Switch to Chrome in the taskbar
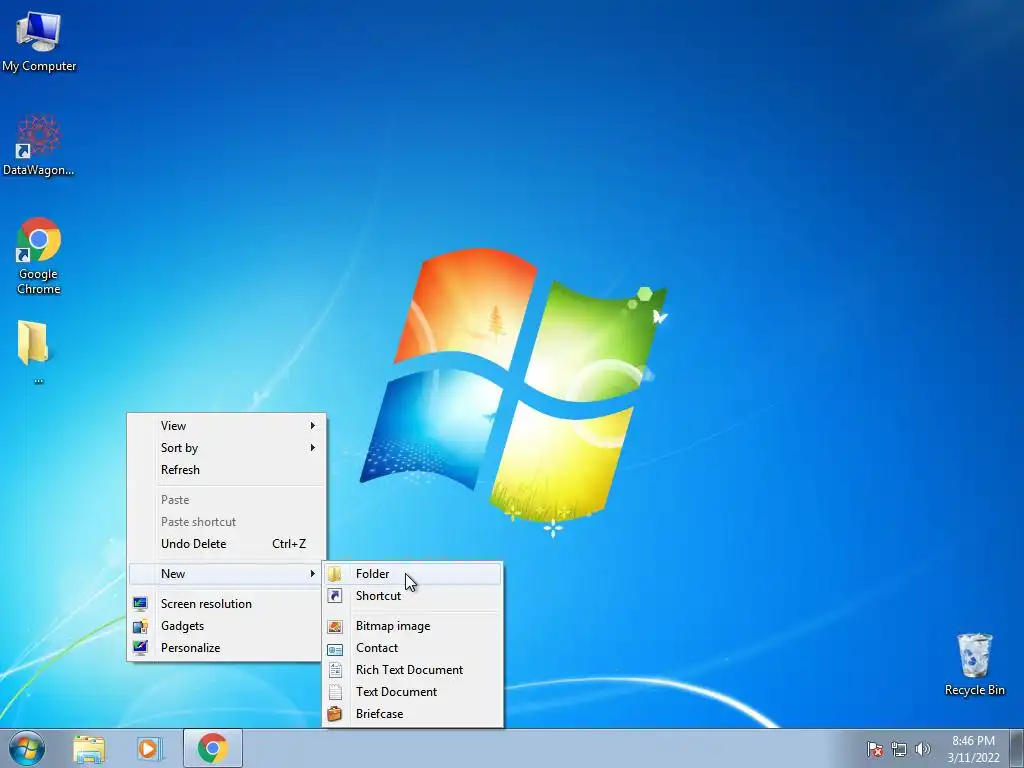The image size is (1024, 768). coord(213,748)
